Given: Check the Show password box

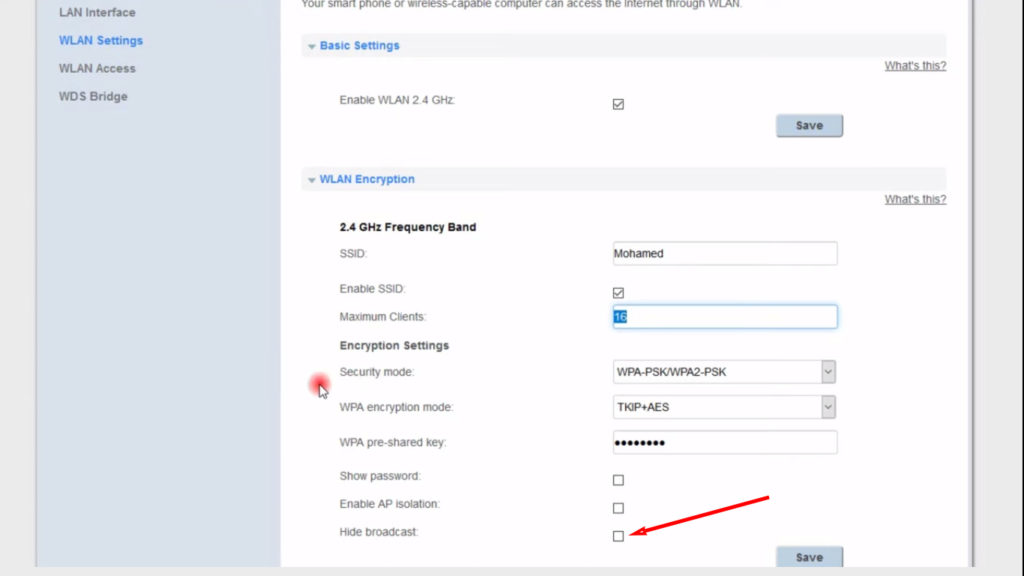Looking at the screenshot, I should pos(618,480).
